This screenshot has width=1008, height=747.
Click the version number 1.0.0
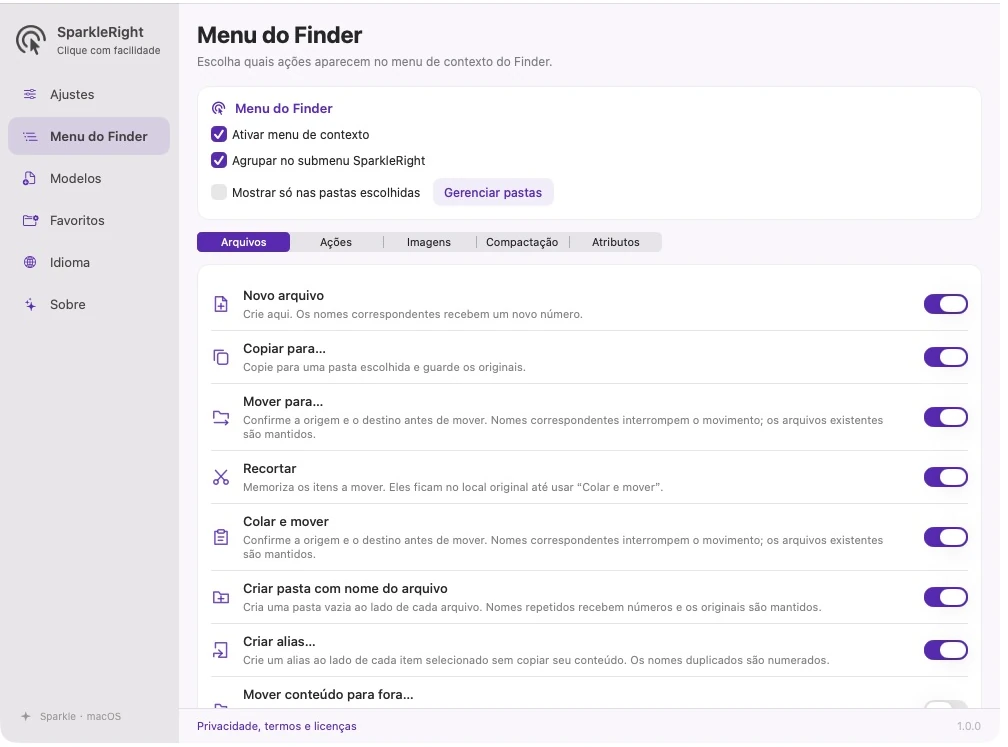pyautogui.click(x=968, y=726)
